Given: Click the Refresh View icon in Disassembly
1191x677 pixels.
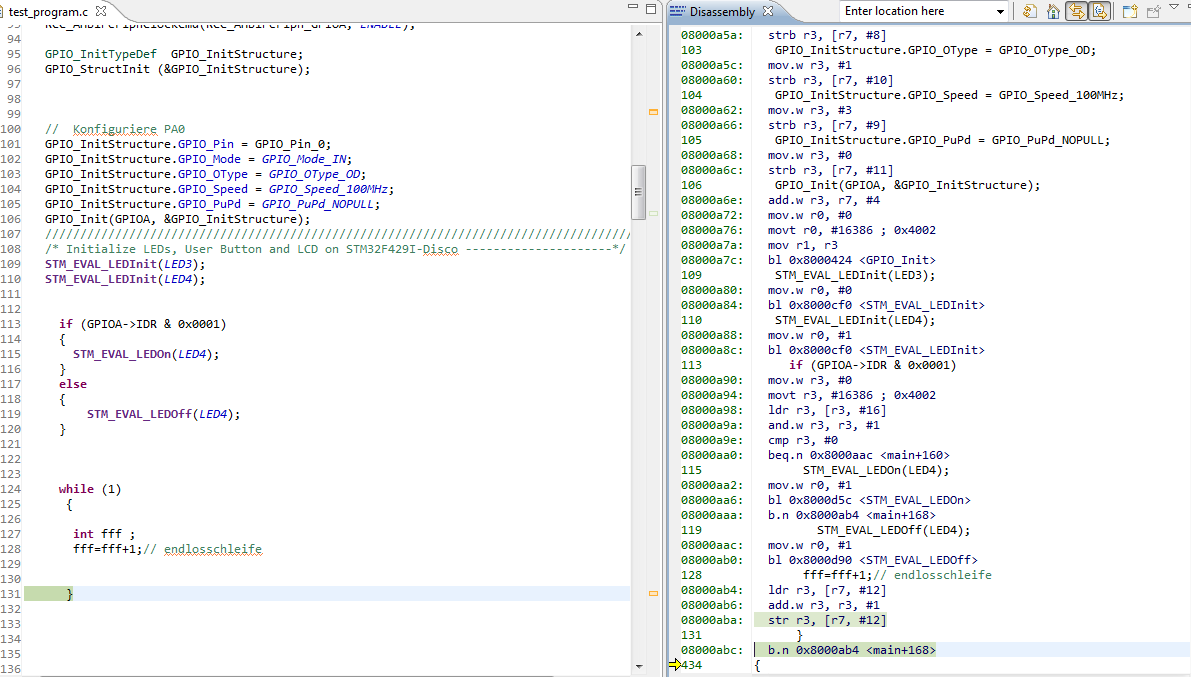Looking at the screenshot, I should tap(1029, 11).
